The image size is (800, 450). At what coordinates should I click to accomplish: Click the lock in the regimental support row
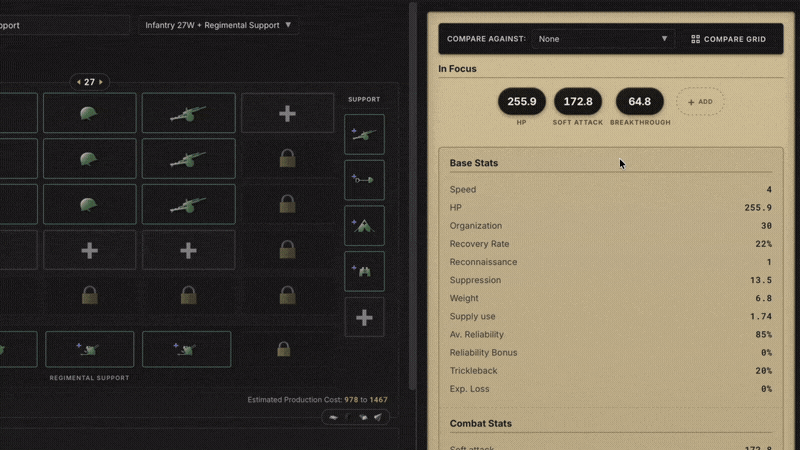284,349
